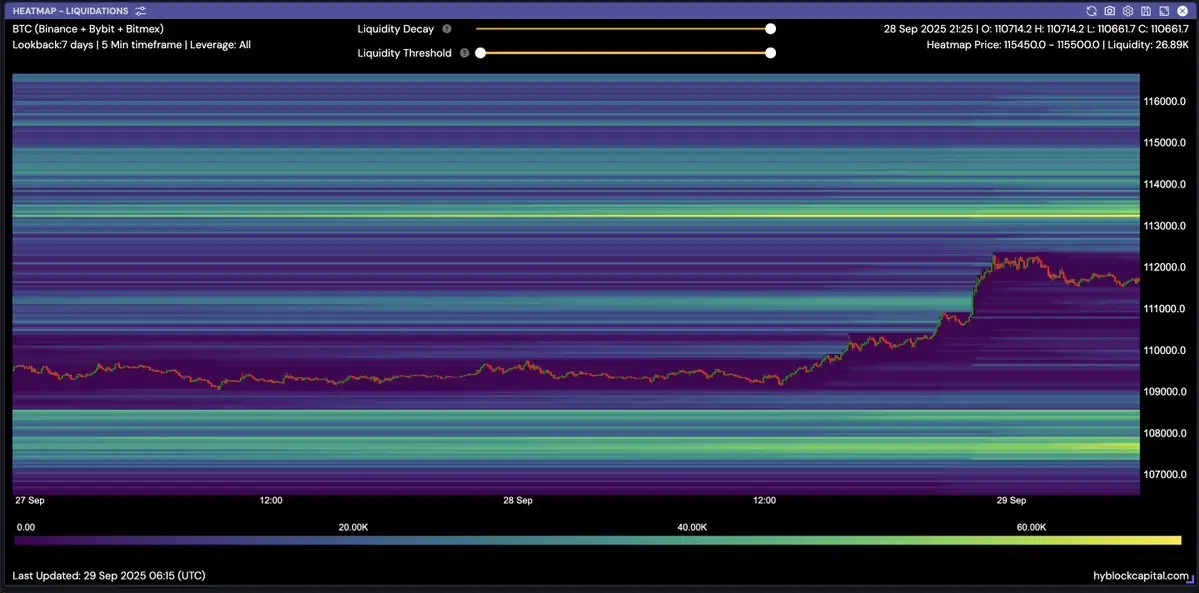Click the 110000.0 price axis label

pos(1165,350)
